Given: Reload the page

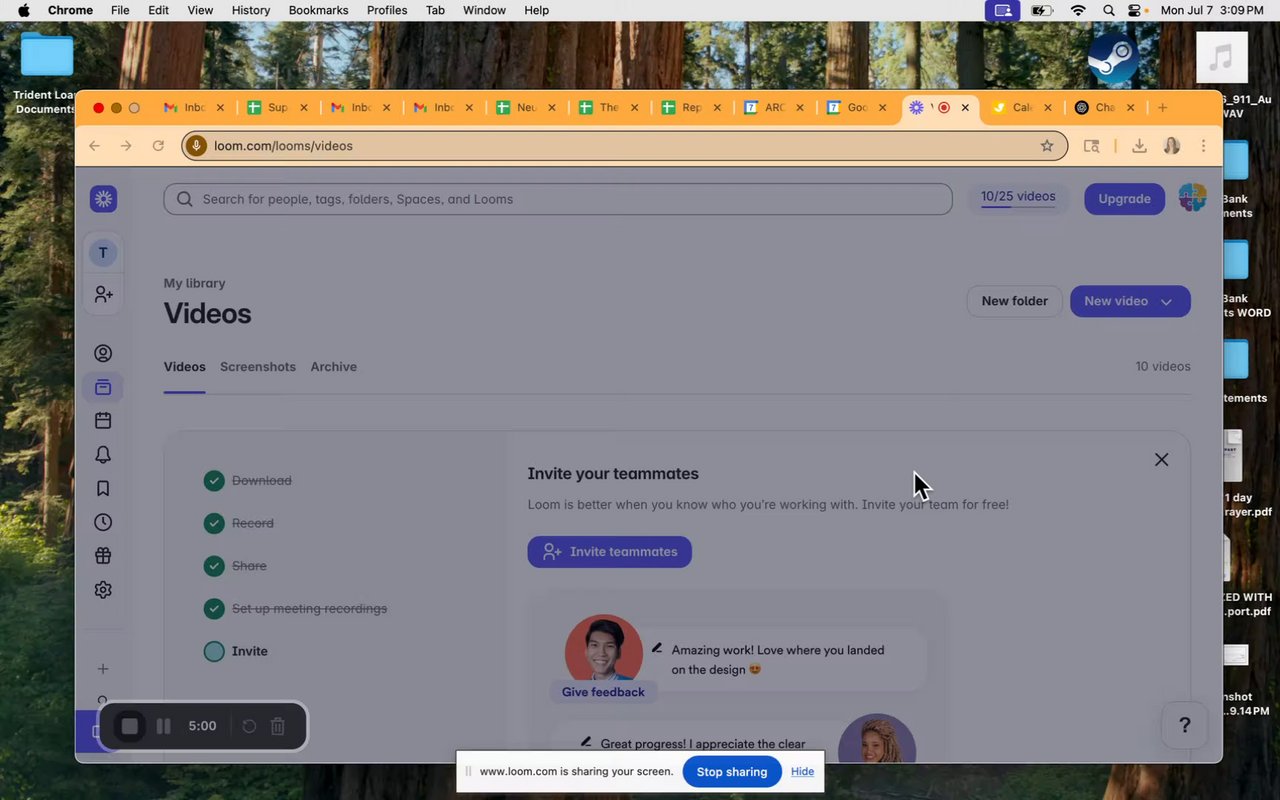Looking at the screenshot, I should (x=158, y=146).
